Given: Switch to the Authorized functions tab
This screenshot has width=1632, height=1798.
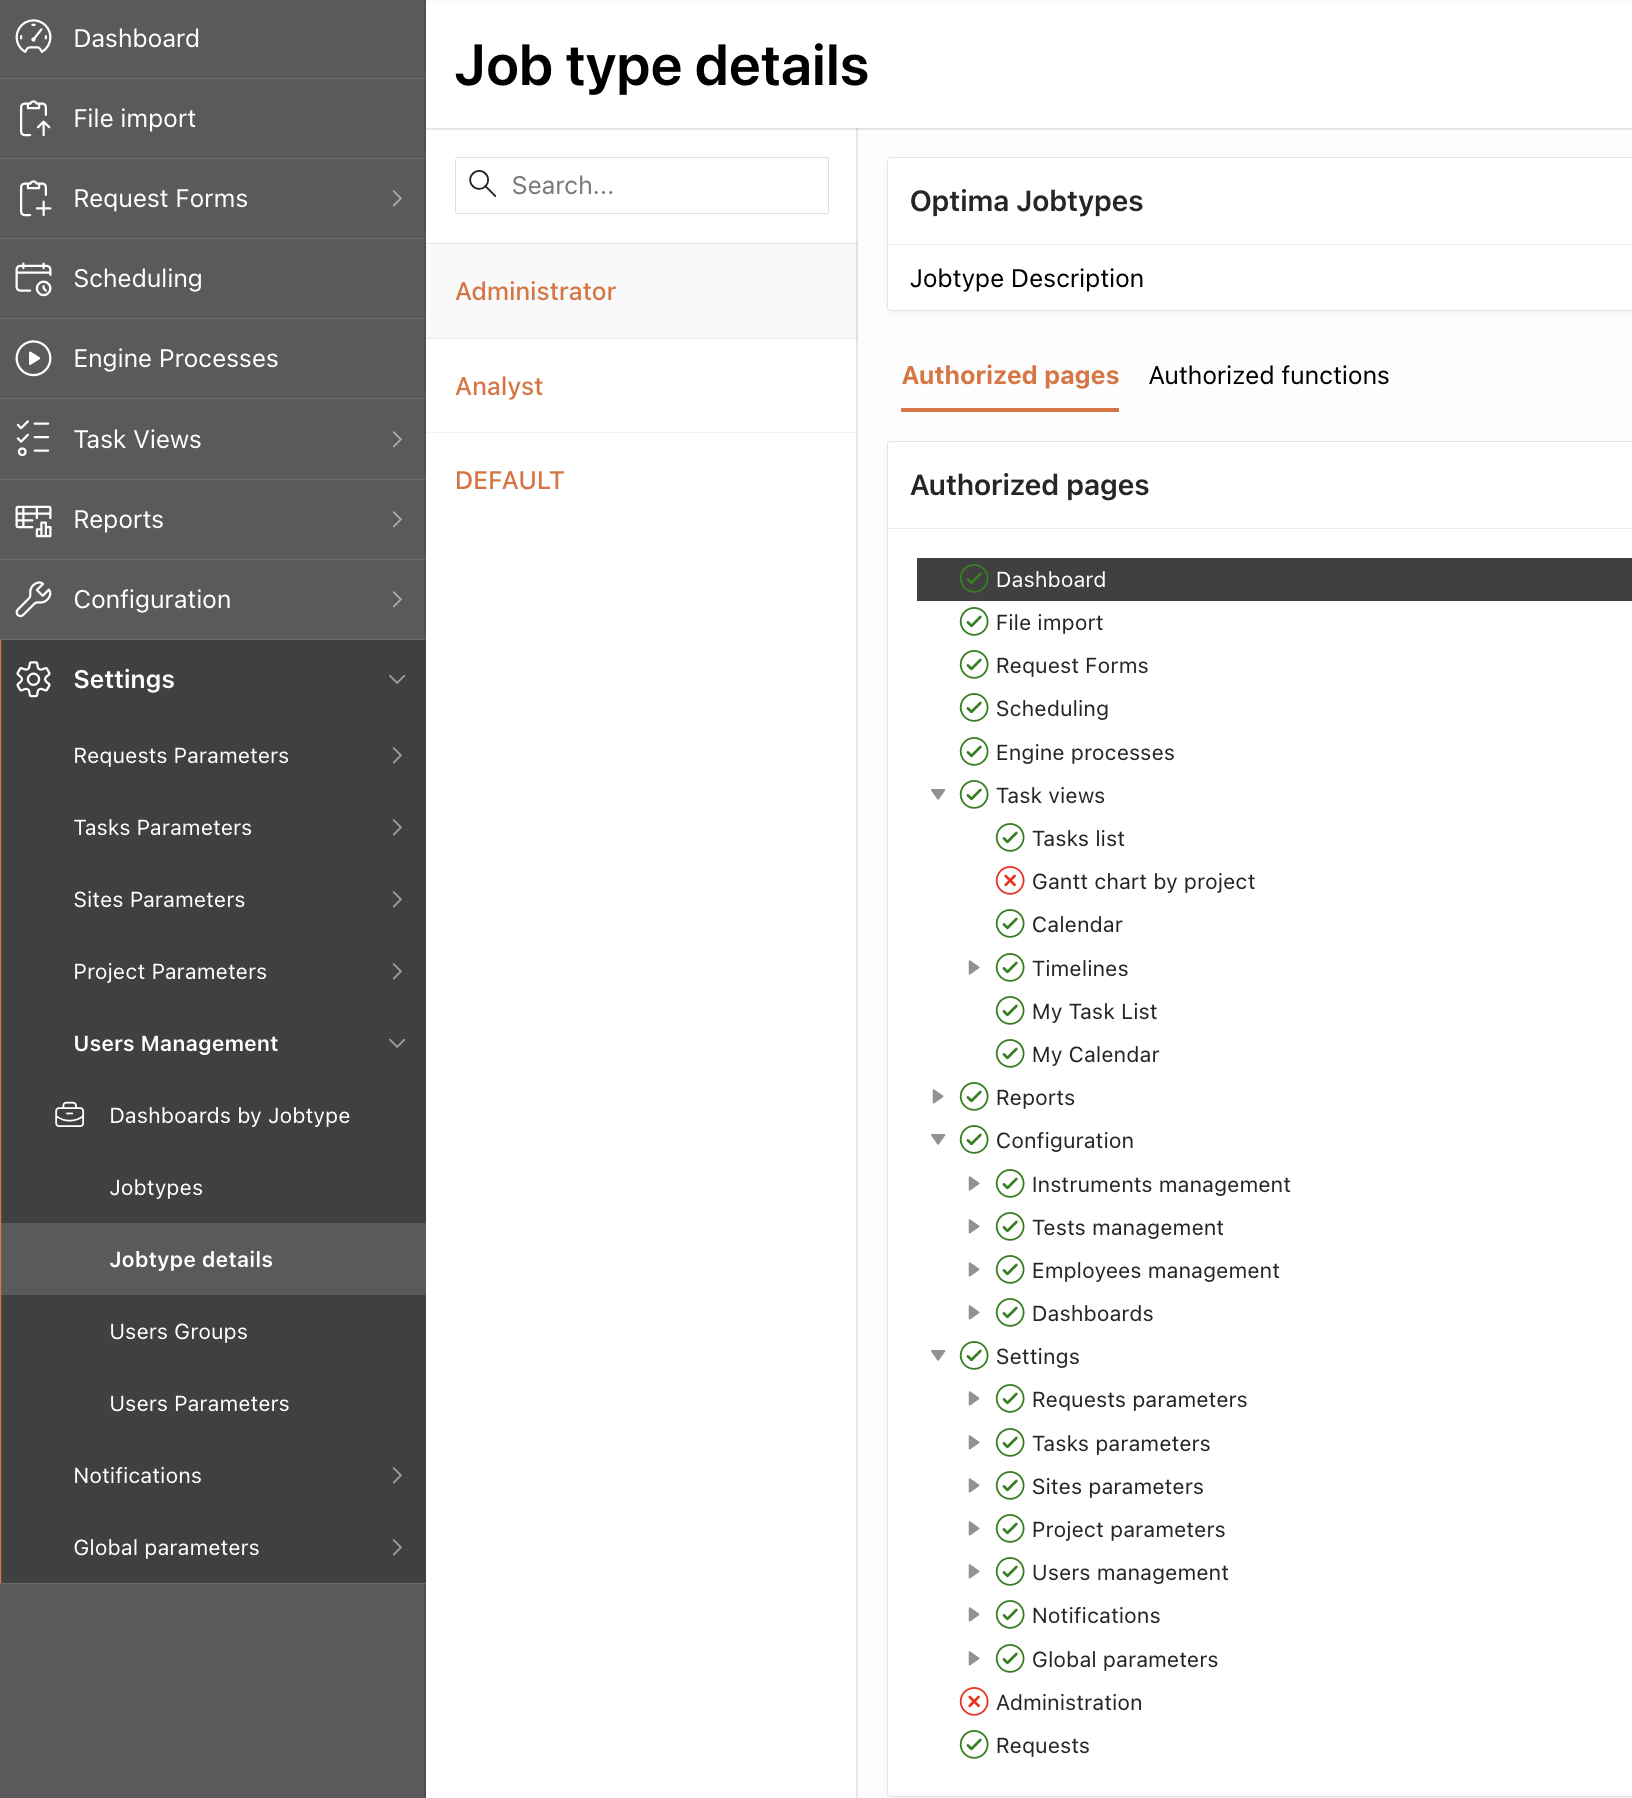Looking at the screenshot, I should click(x=1268, y=376).
